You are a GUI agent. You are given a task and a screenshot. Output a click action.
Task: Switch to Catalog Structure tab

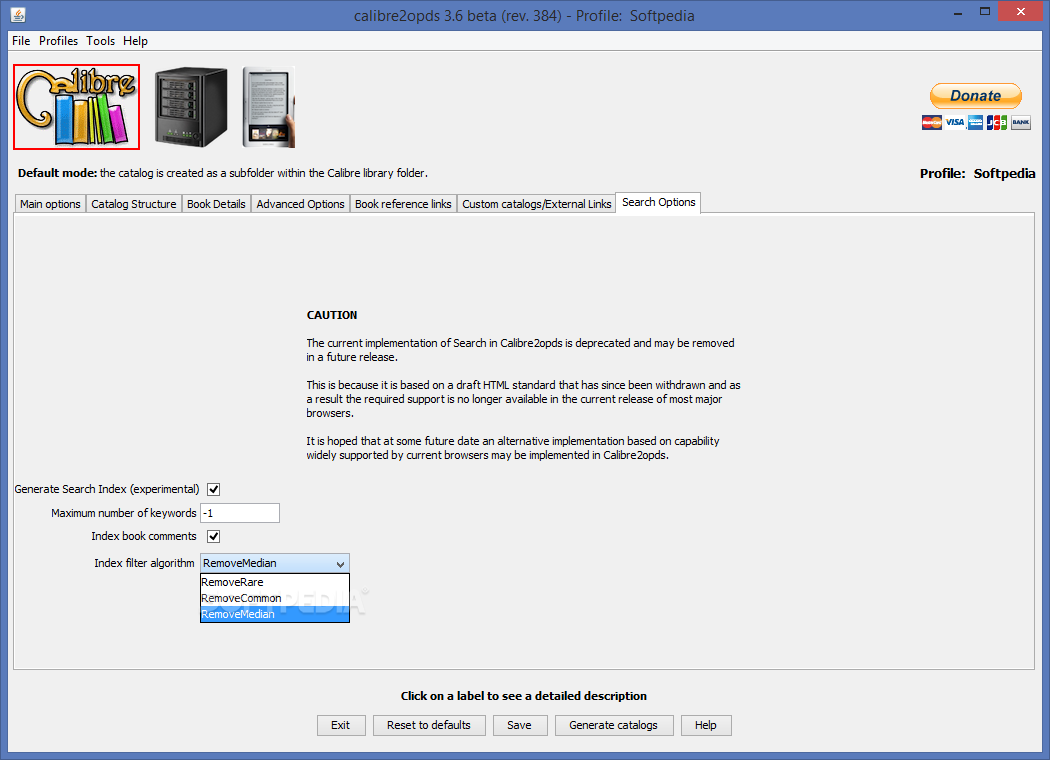tap(134, 204)
